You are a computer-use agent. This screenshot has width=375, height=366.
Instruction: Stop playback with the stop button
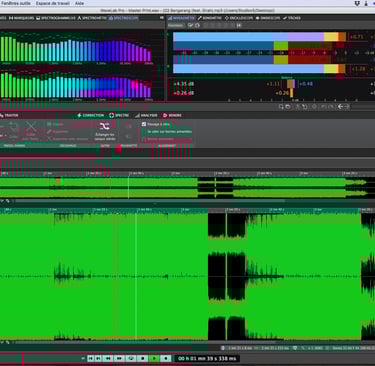point(143,358)
